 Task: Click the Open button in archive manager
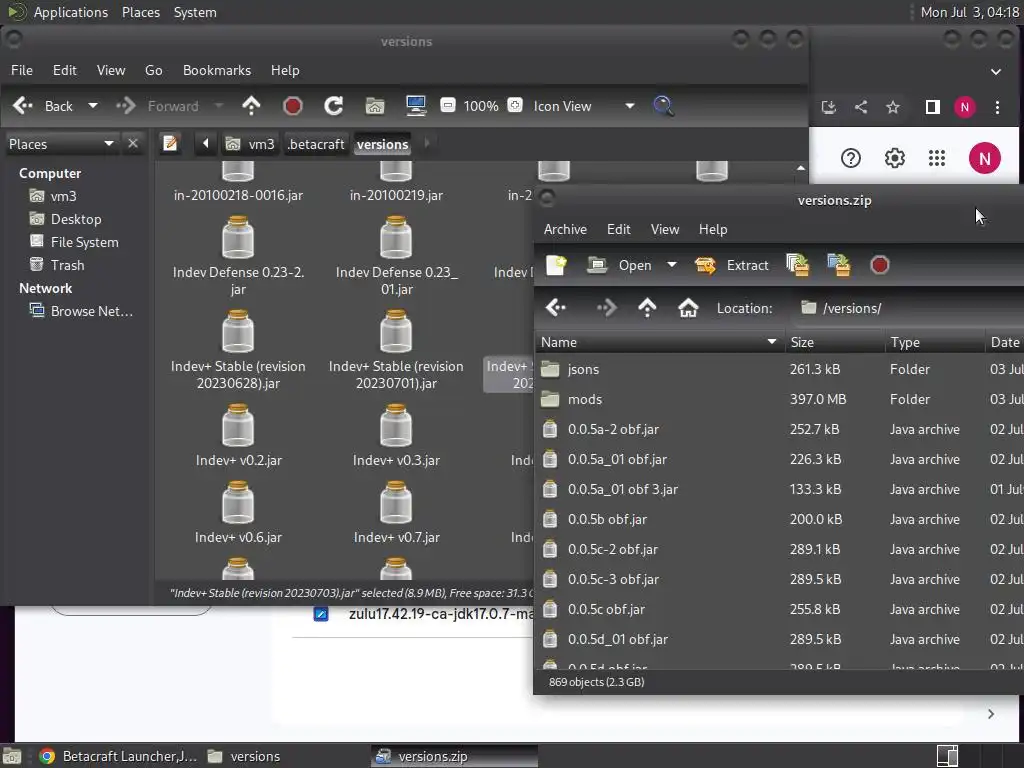click(x=619, y=265)
